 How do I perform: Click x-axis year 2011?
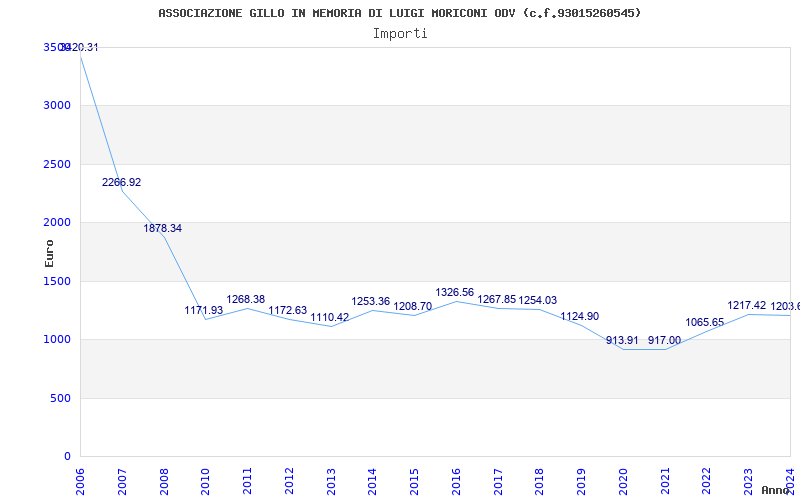247,482
